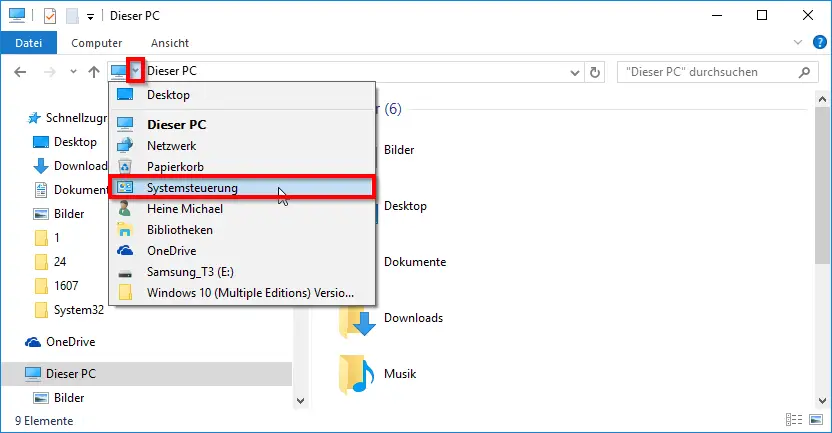Open the Desktop folder in main pane
Screen dimensions: 832x433
(405, 206)
